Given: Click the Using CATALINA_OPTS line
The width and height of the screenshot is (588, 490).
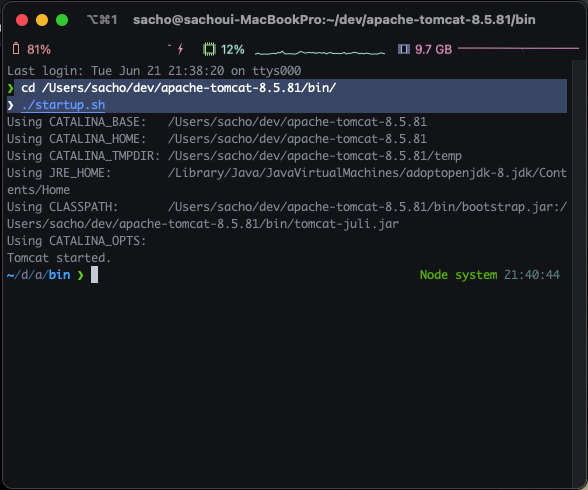Looking at the screenshot, I should (76, 241).
